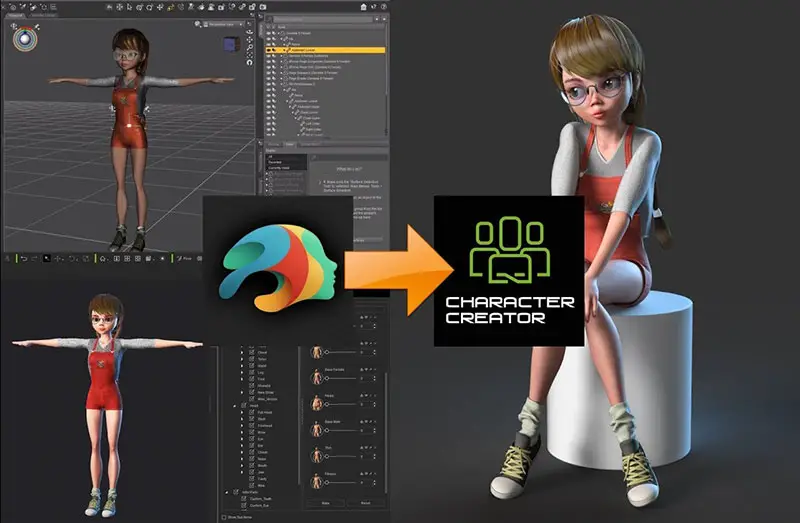Screen dimensions: 800x523
Task: Expand the Full Head tree item arrow
Action: tap(242, 412)
